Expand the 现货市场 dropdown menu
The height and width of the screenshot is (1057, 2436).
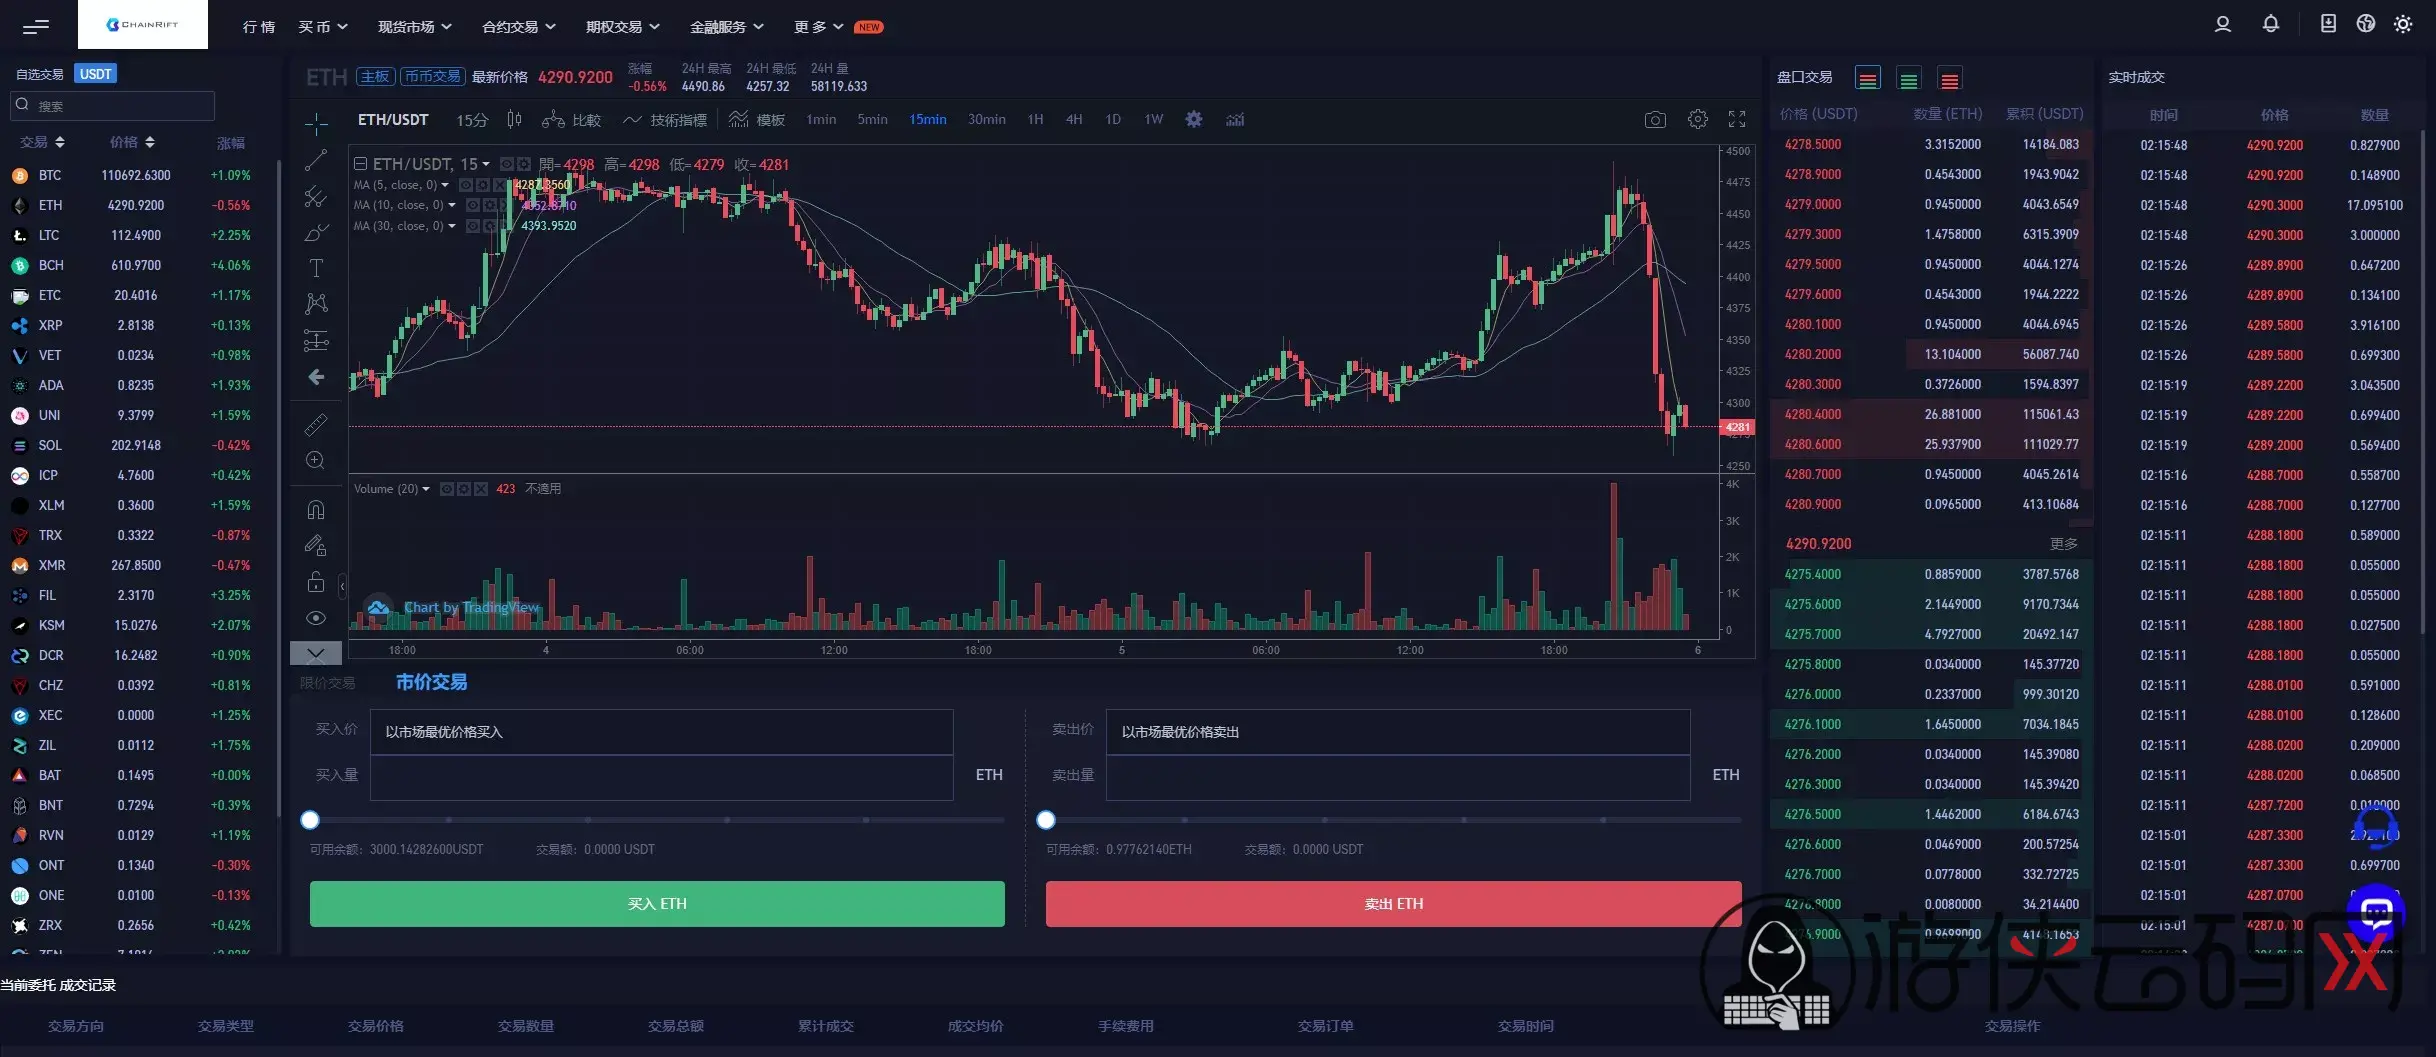click(414, 27)
